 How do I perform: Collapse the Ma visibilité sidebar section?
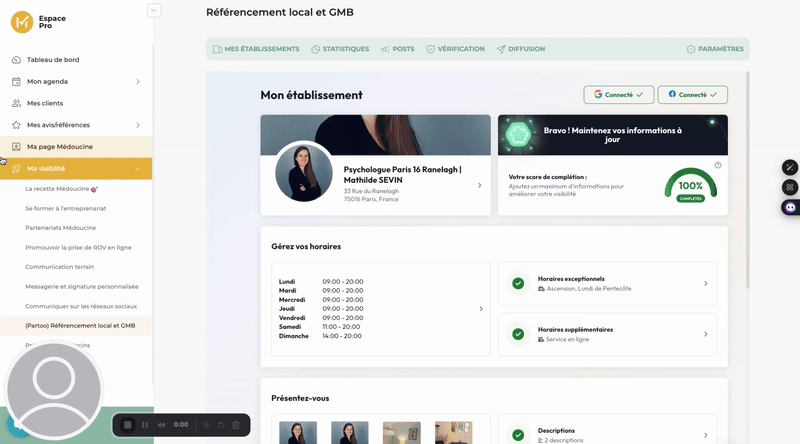point(137,168)
